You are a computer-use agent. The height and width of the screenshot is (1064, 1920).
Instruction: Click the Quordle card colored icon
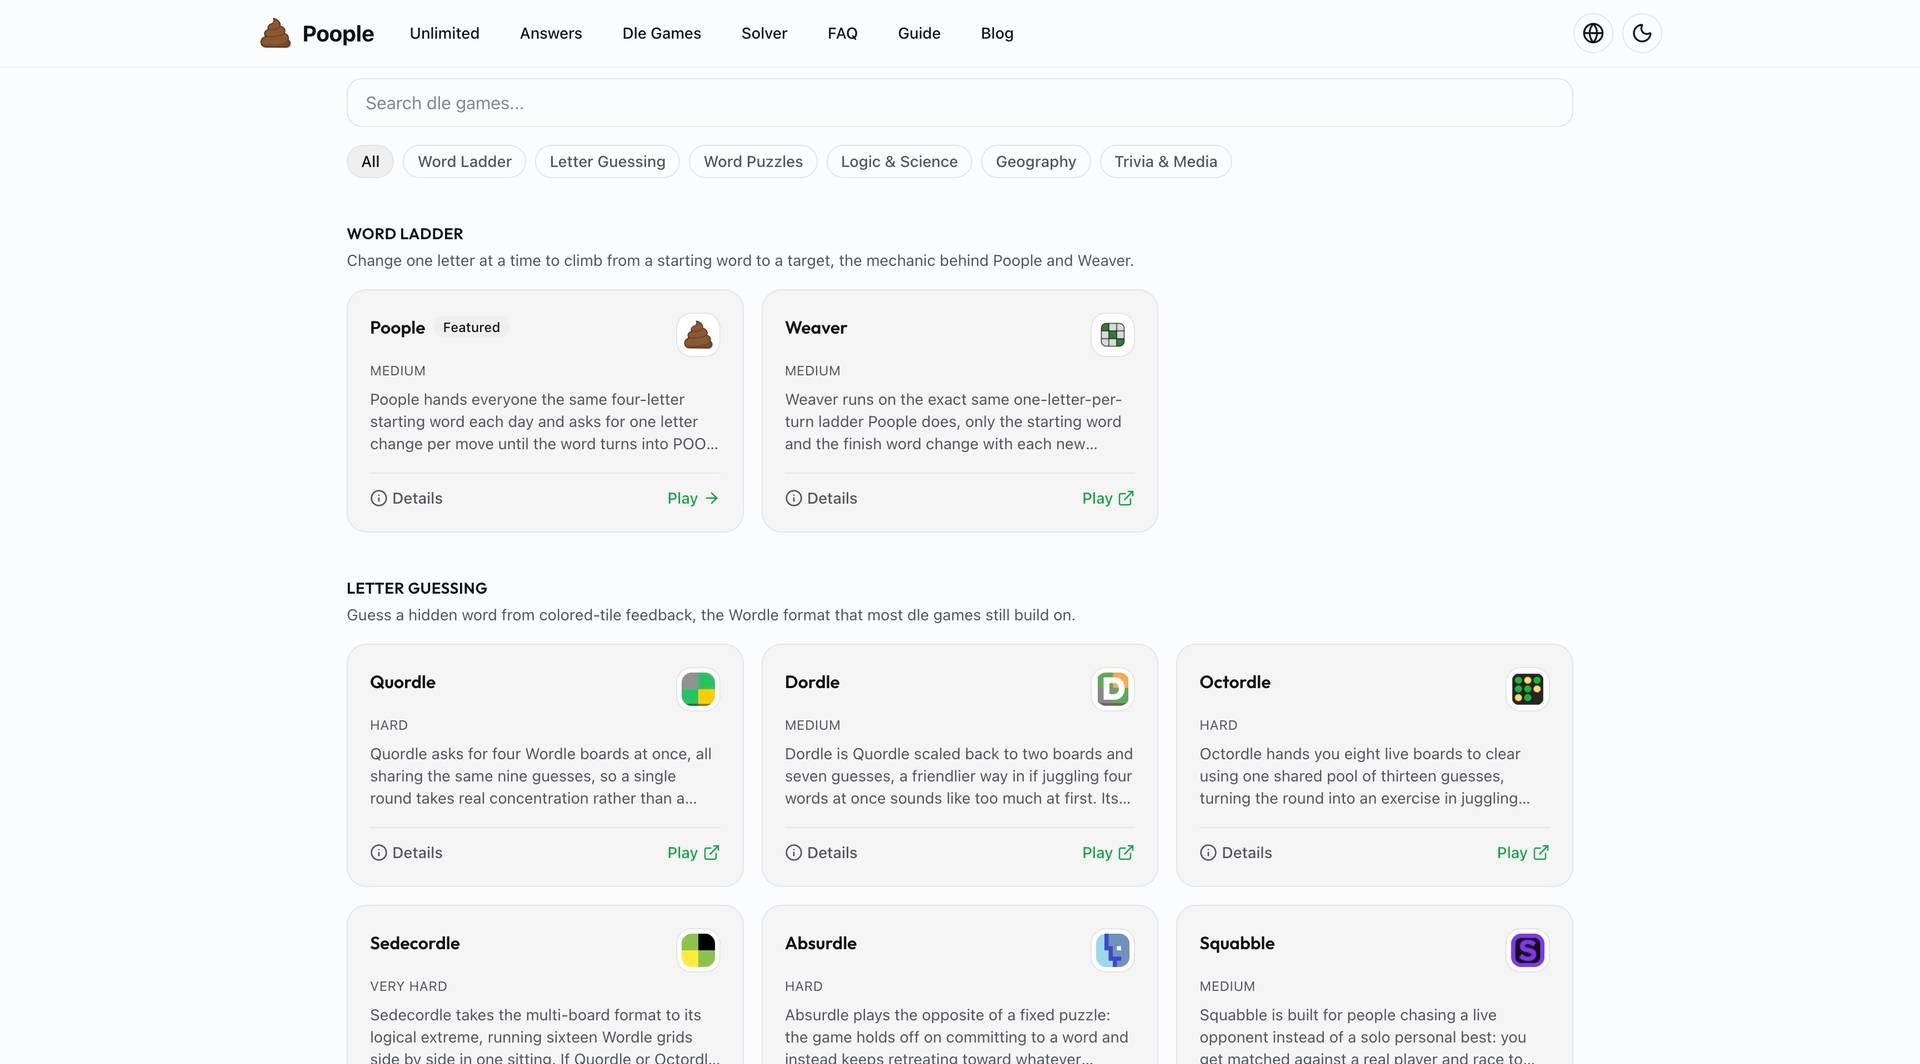tap(698, 689)
